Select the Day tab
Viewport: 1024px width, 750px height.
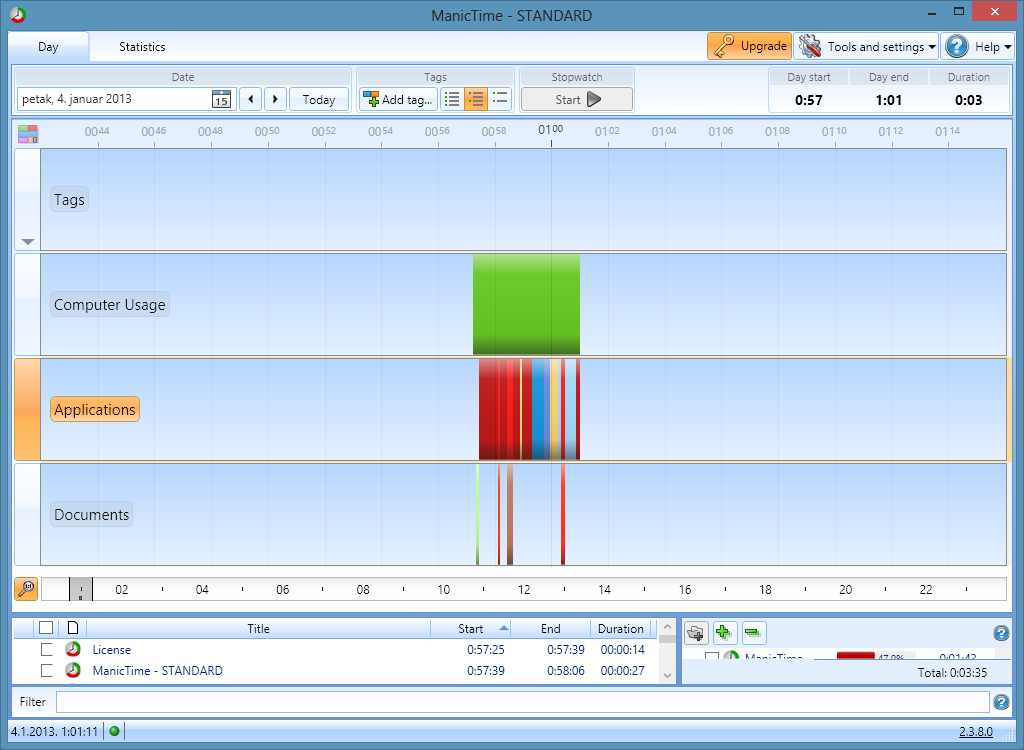(x=48, y=47)
